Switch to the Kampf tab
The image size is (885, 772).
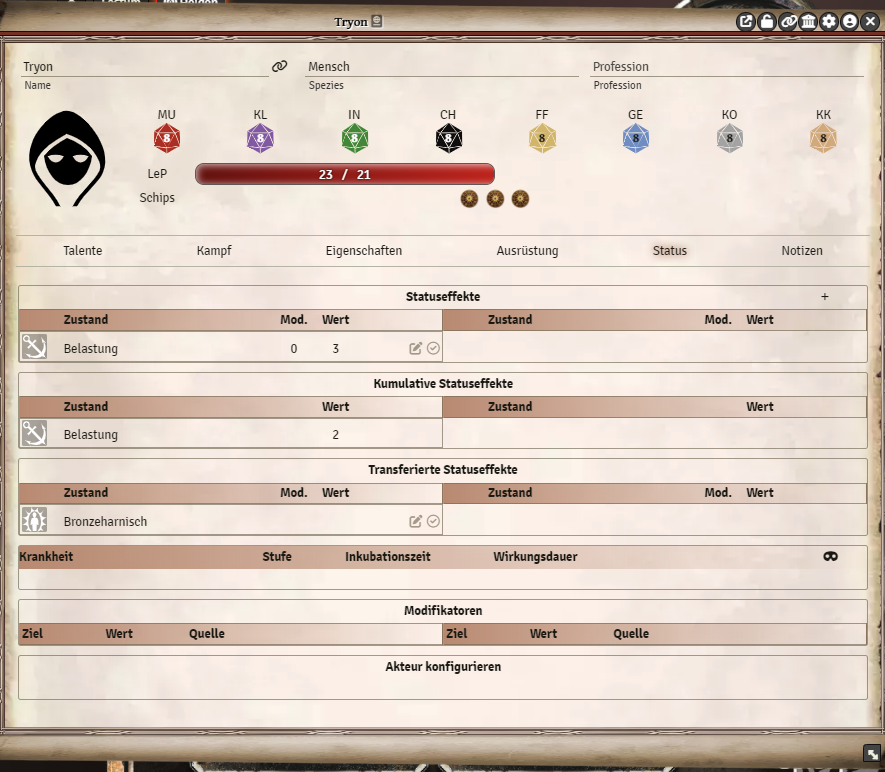(x=214, y=251)
